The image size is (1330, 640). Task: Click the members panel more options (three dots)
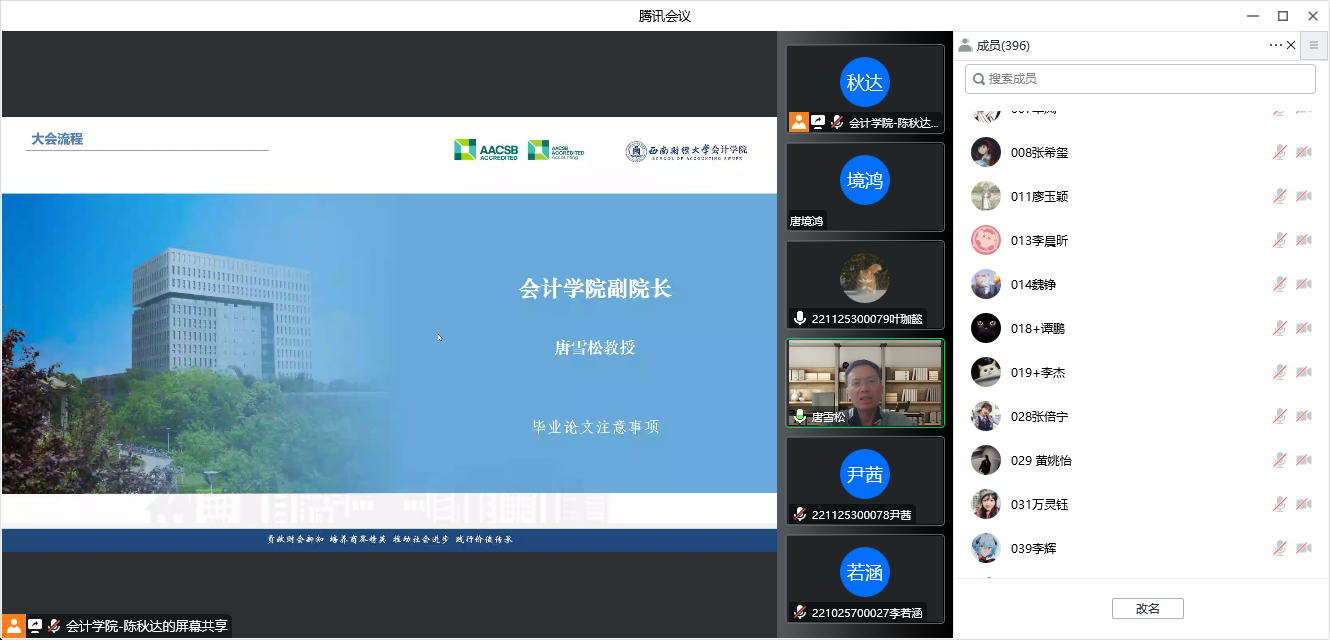tap(1275, 45)
